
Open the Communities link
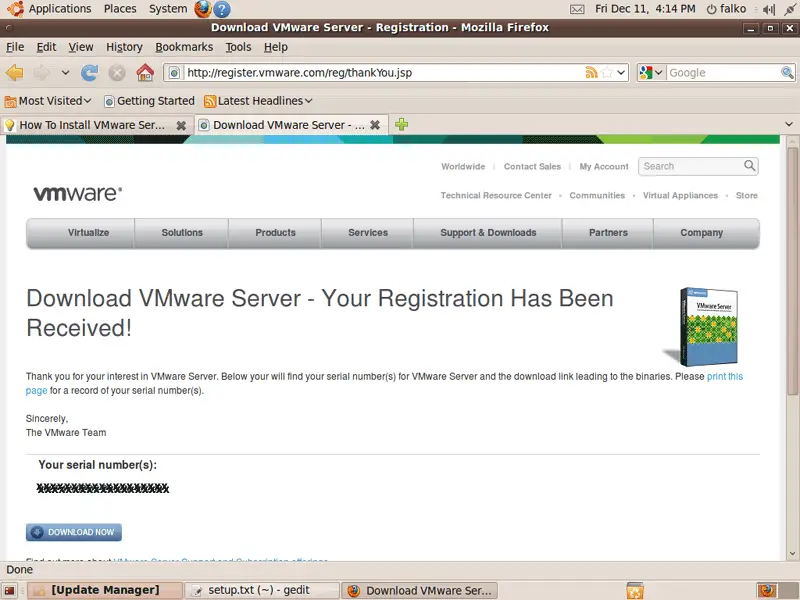pyautogui.click(x=597, y=195)
